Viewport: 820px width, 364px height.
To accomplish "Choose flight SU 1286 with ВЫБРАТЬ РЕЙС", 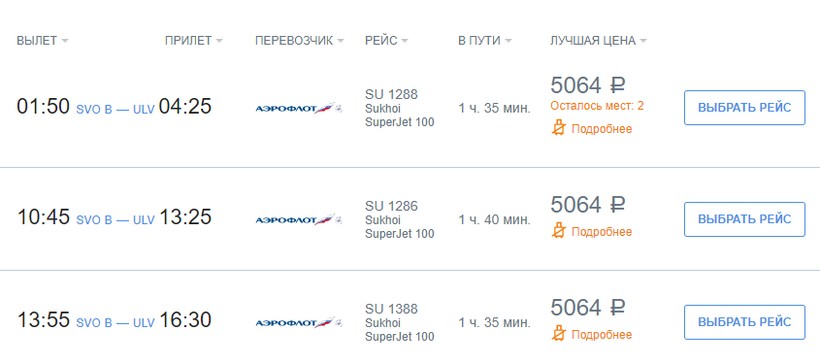I will (x=745, y=219).
